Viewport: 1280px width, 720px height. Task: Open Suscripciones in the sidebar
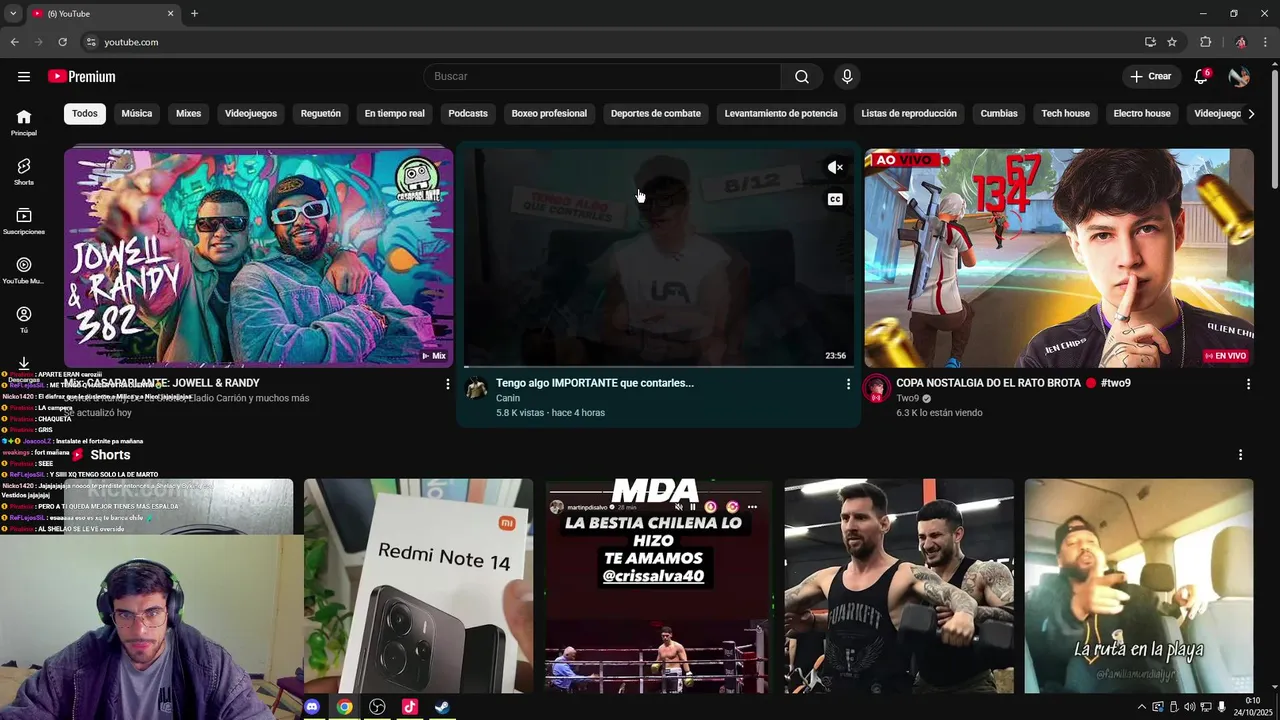point(24,221)
